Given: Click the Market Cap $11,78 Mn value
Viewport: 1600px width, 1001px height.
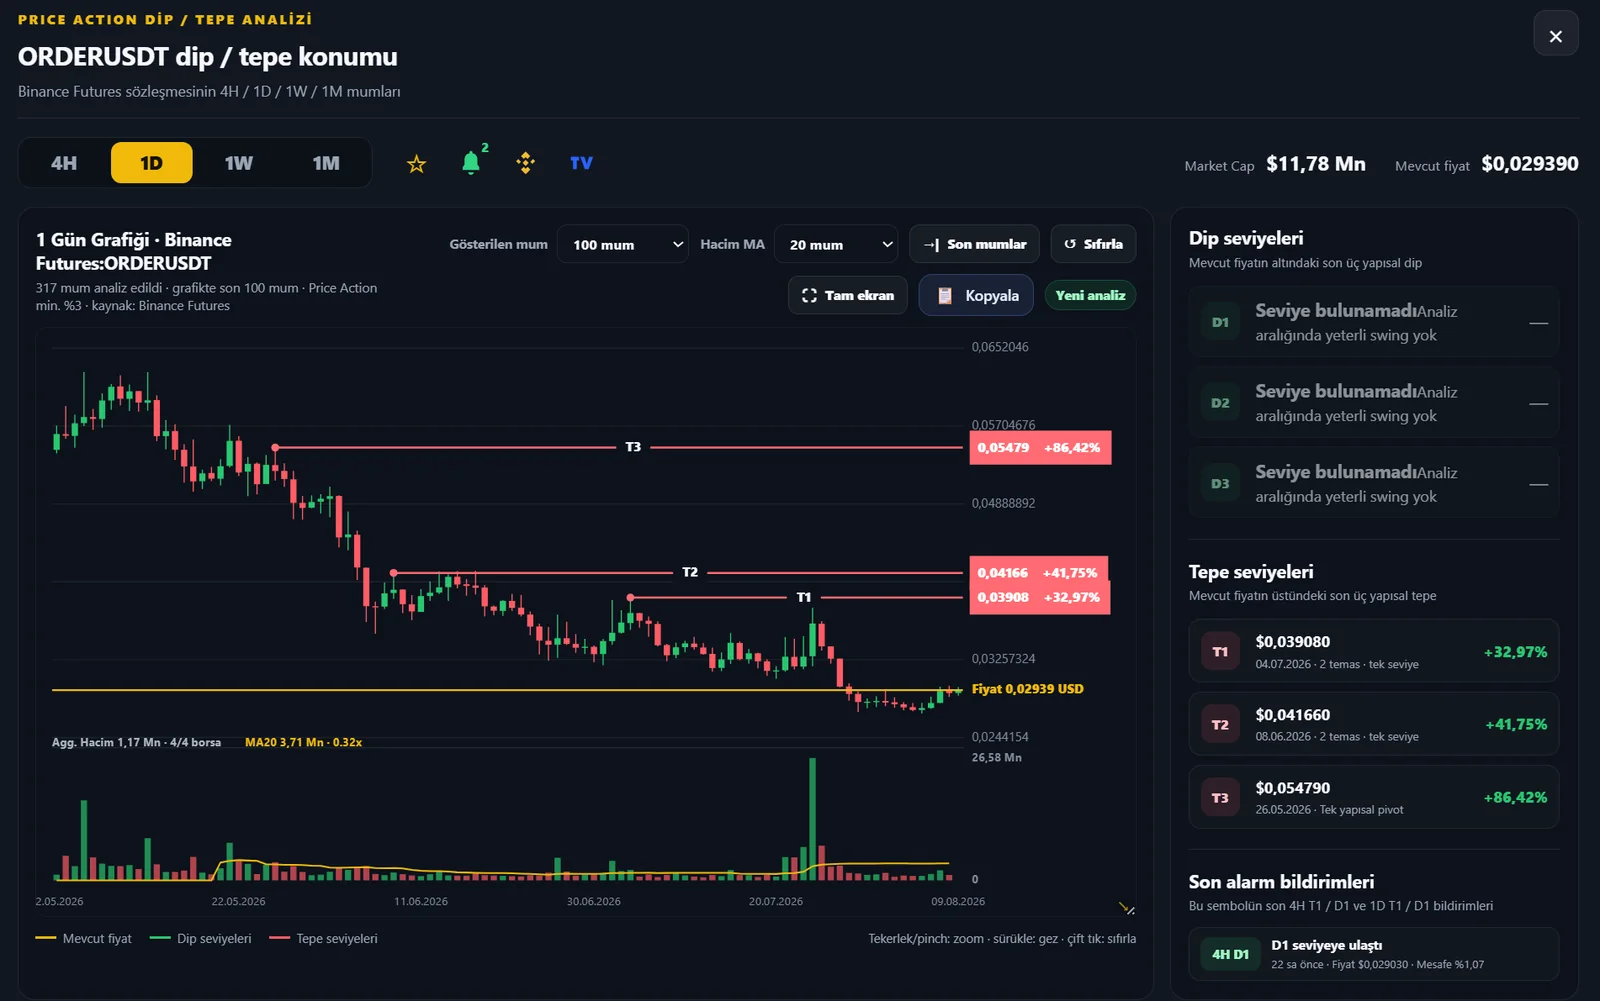Looking at the screenshot, I should pyautogui.click(x=1315, y=164).
